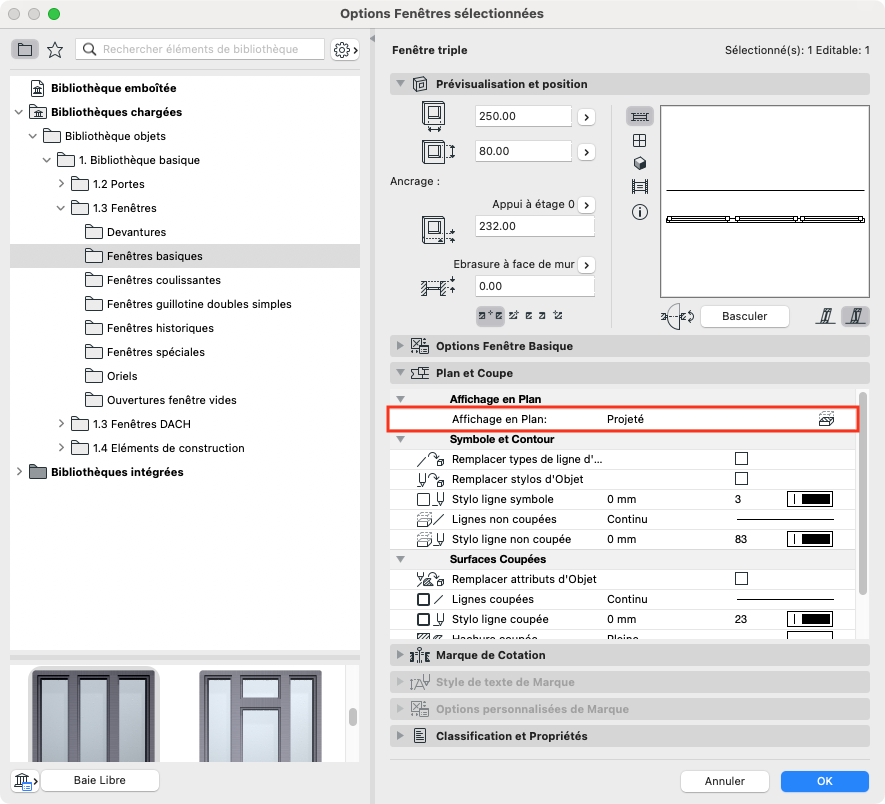Screen dimensions: 885x804
Task: Click Annuler to cancel
Action: point(725,781)
